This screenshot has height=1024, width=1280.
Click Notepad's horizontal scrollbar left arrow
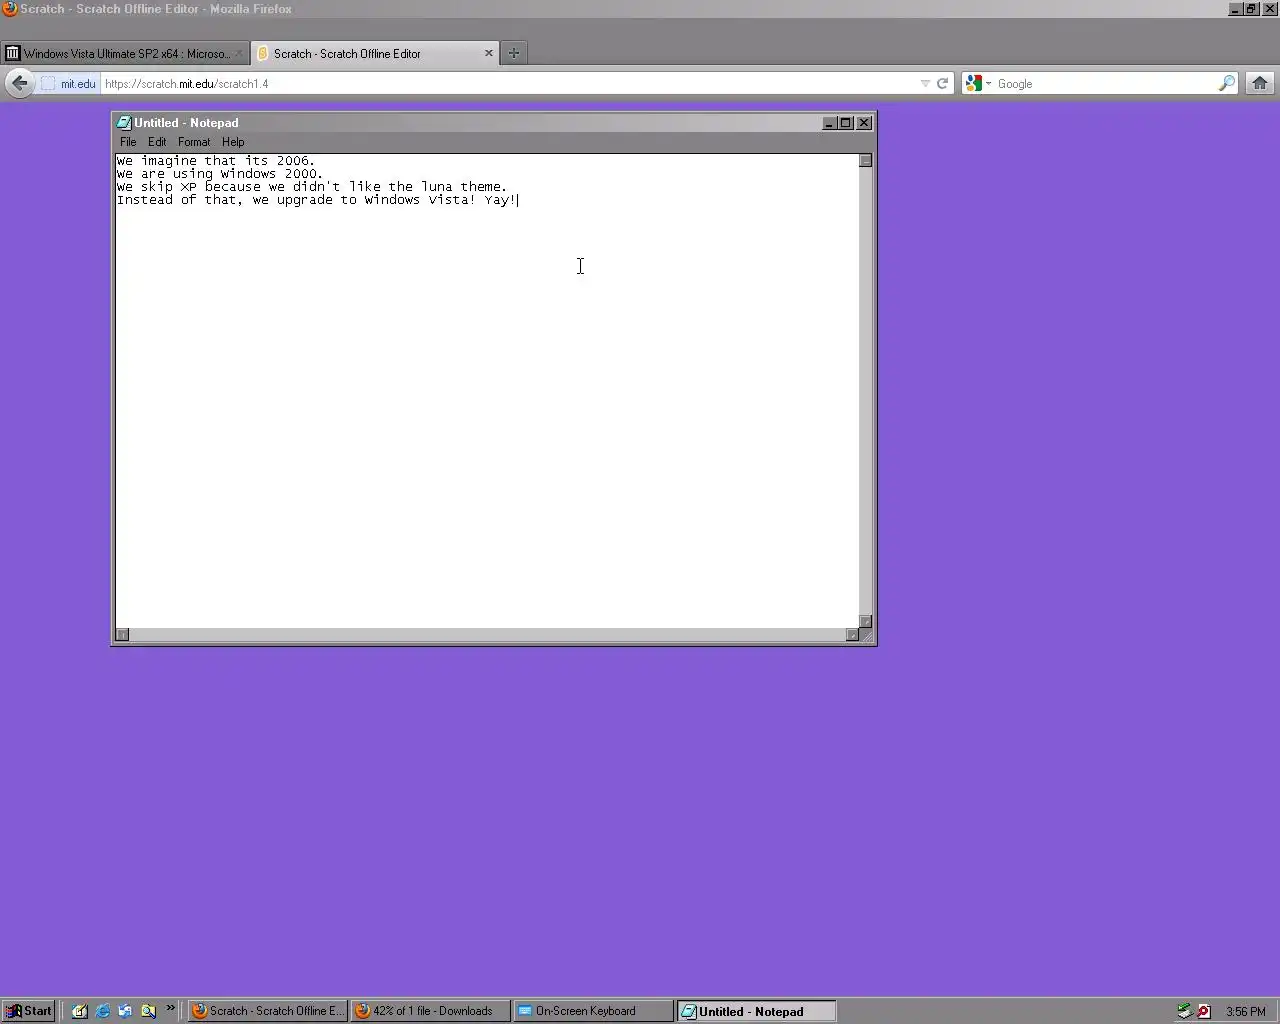(x=122, y=635)
